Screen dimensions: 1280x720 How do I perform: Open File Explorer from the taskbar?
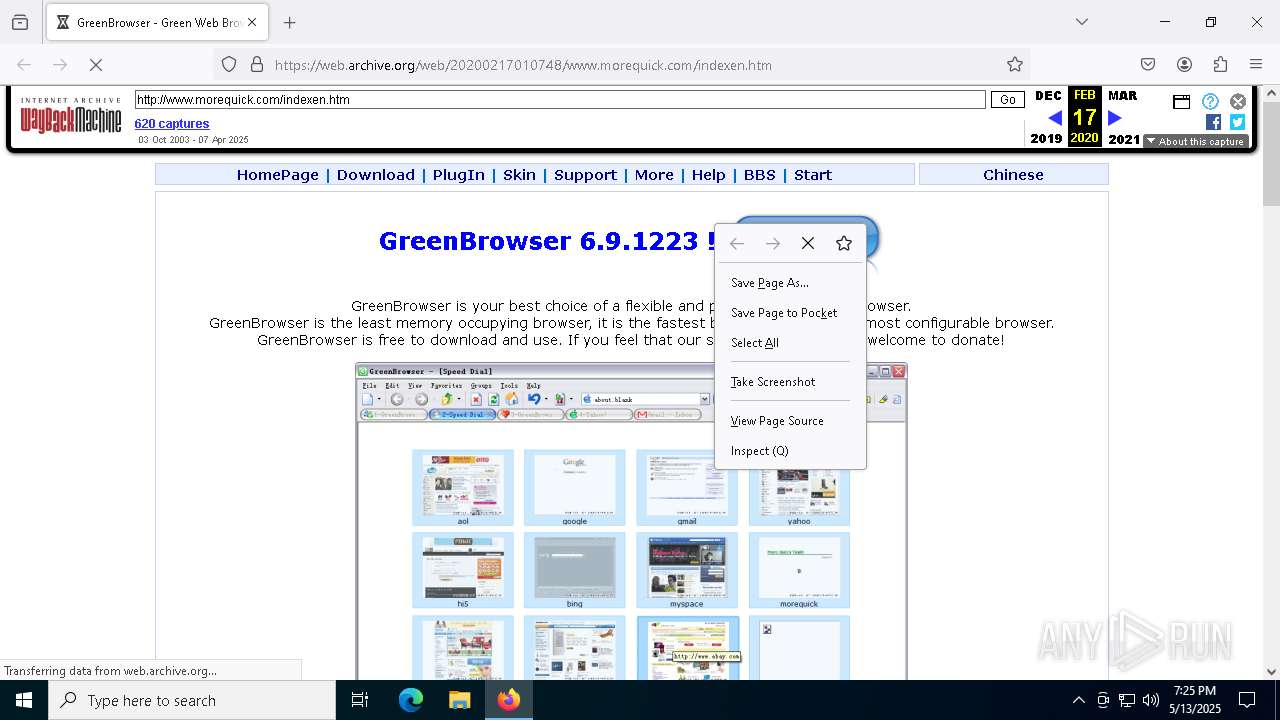pos(459,700)
